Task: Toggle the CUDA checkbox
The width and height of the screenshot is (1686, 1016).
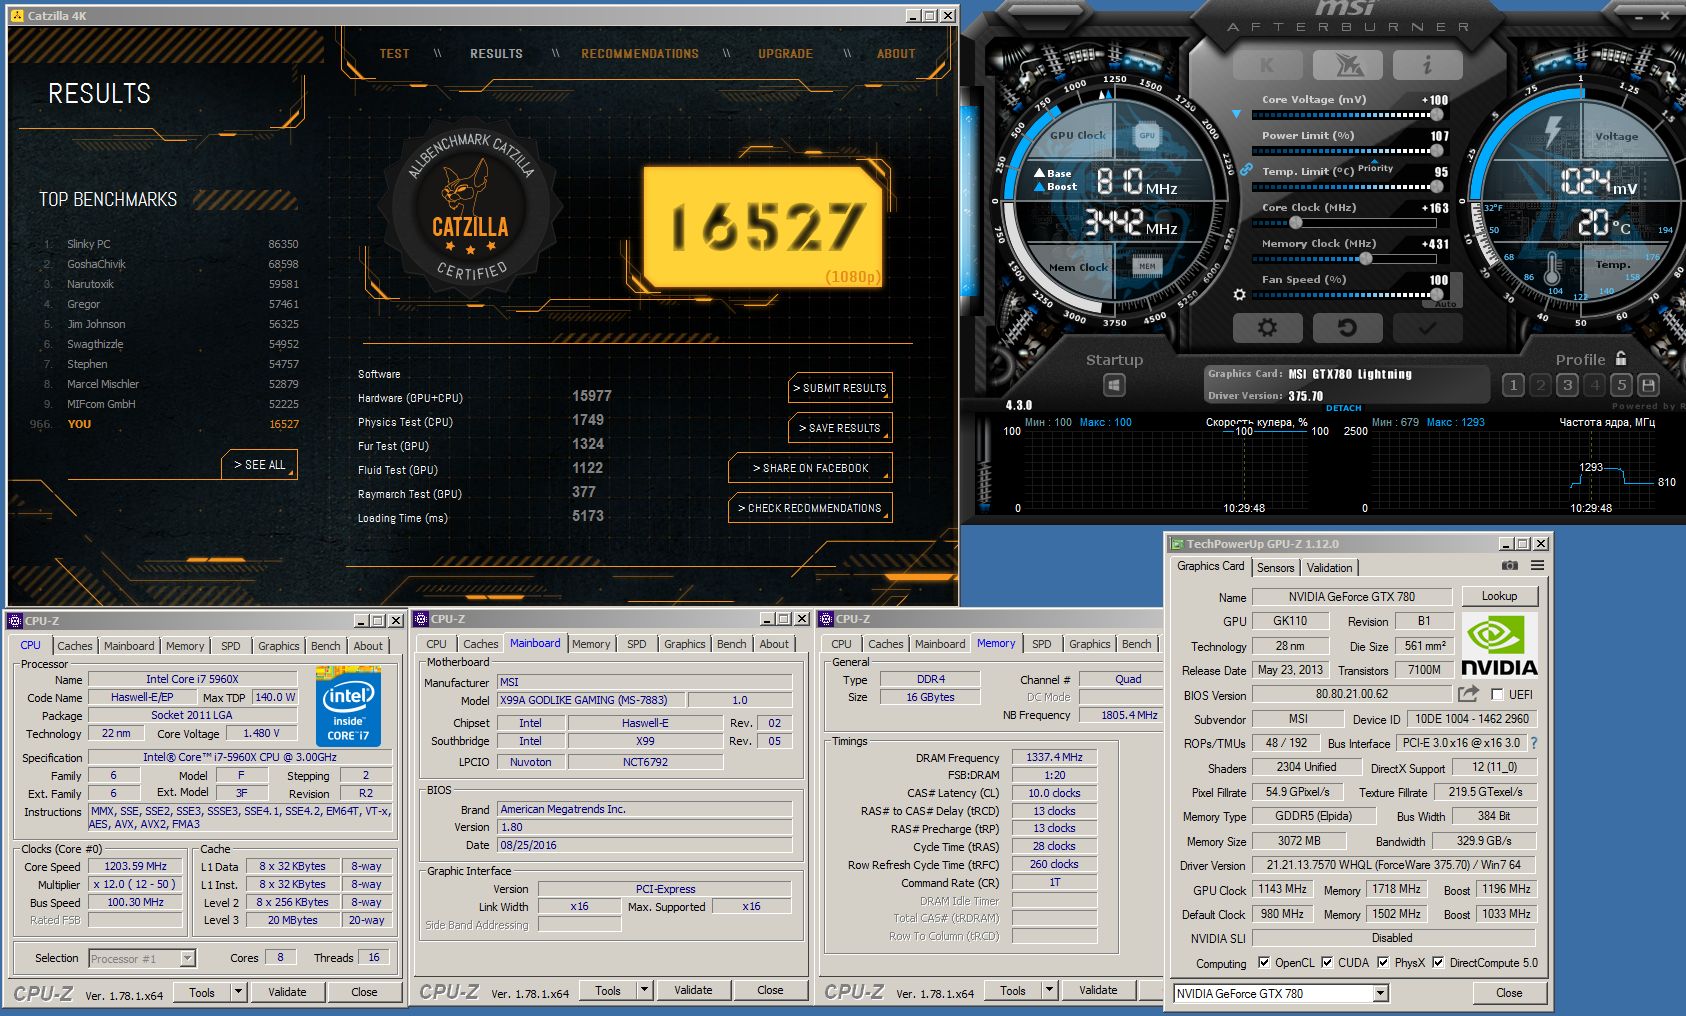Action: pos(1327,963)
